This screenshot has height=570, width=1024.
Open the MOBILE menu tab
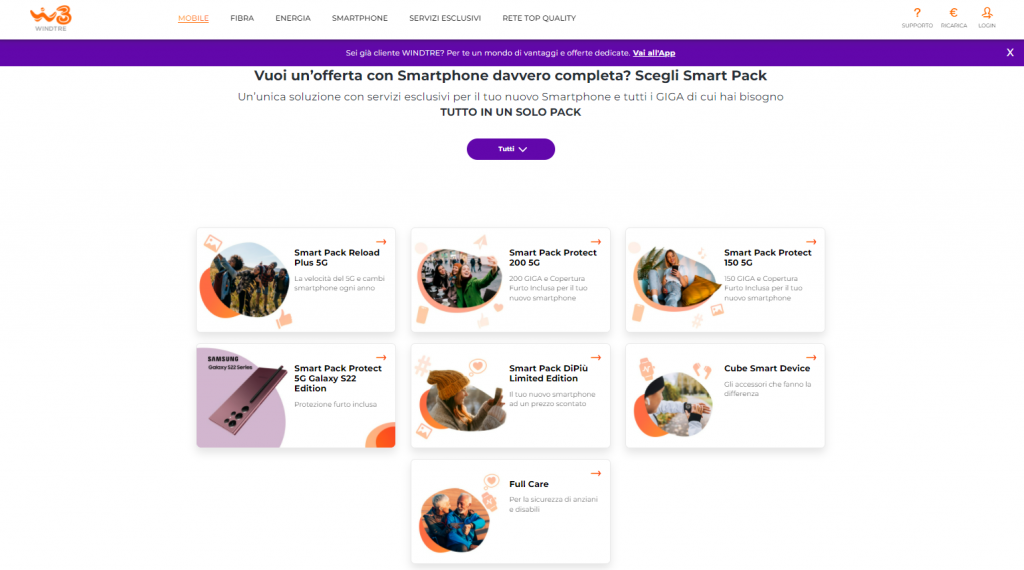pos(193,18)
